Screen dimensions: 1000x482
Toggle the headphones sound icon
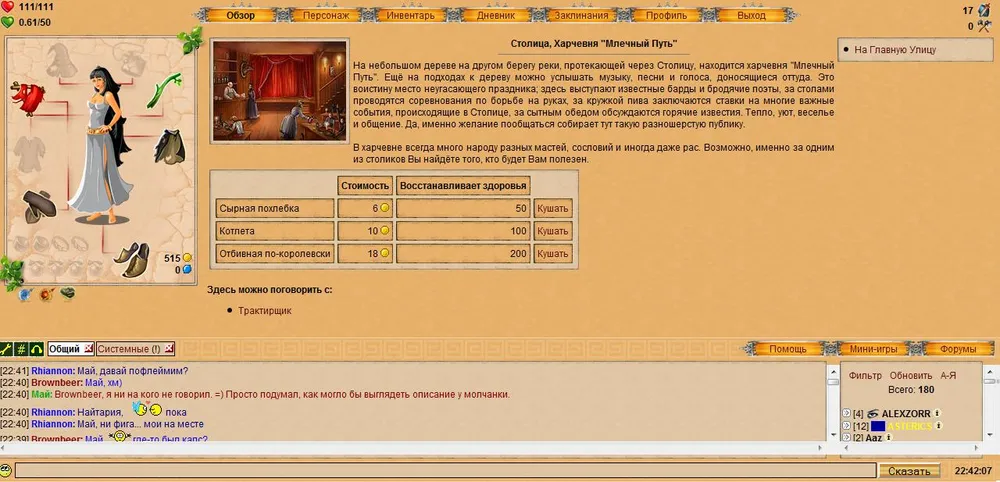(36, 349)
